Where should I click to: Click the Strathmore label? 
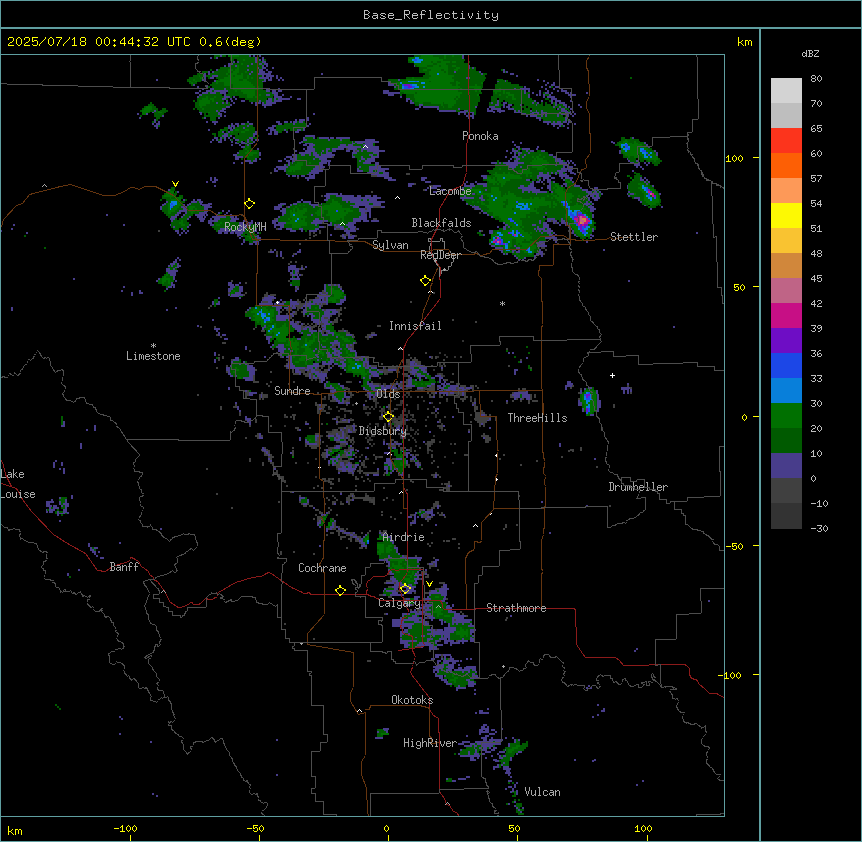516,608
